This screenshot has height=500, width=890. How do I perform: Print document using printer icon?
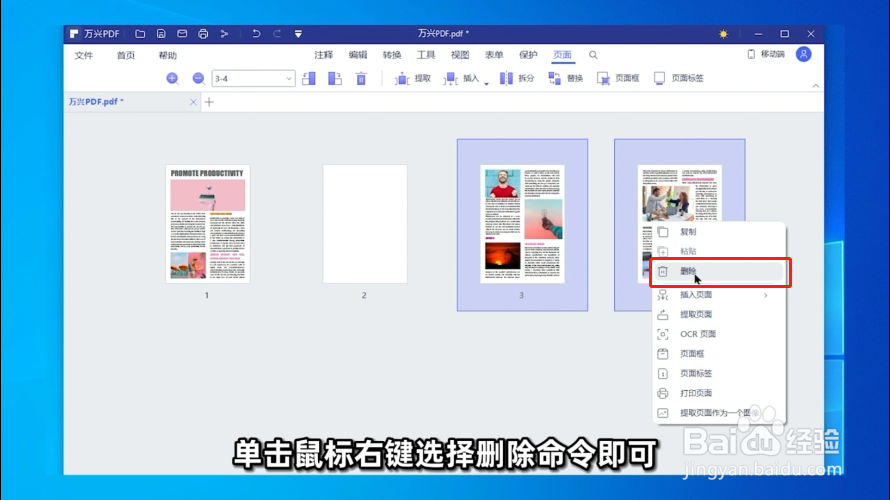(x=203, y=34)
